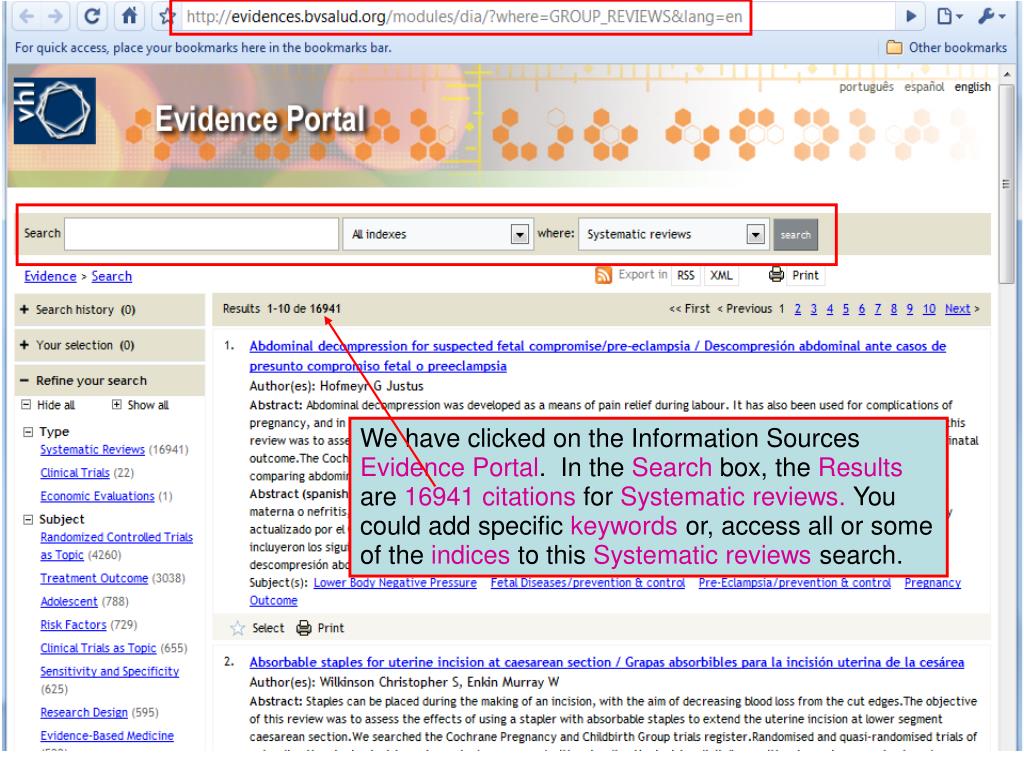Viewport: 1024px width, 768px height.
Task: Click the page vertical scrollbar thumb
Action: click(x=1006, y=185)
